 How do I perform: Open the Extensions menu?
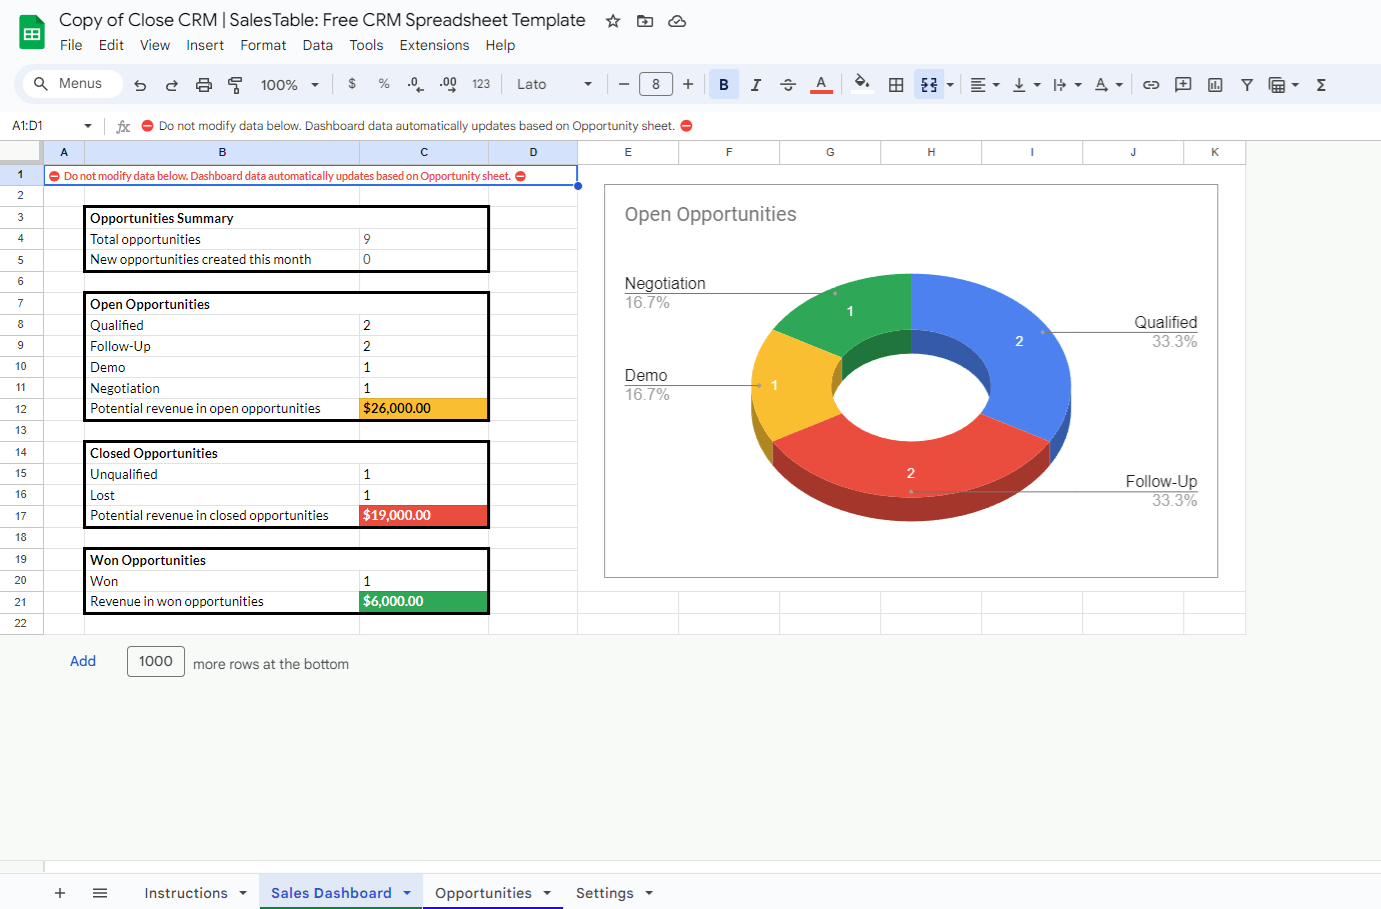coord(434,45)
